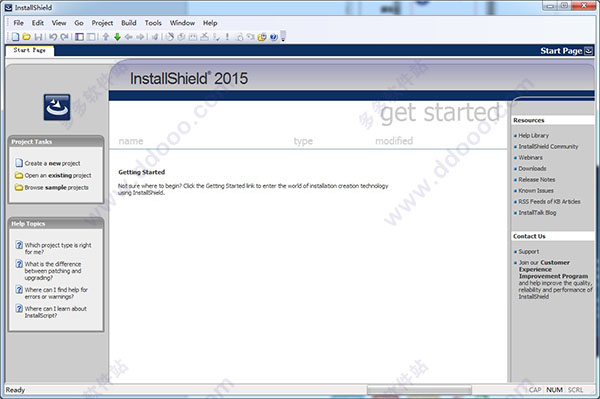Click the name column header
This screenshot has width=600, height=399.
tap(131, 141)
